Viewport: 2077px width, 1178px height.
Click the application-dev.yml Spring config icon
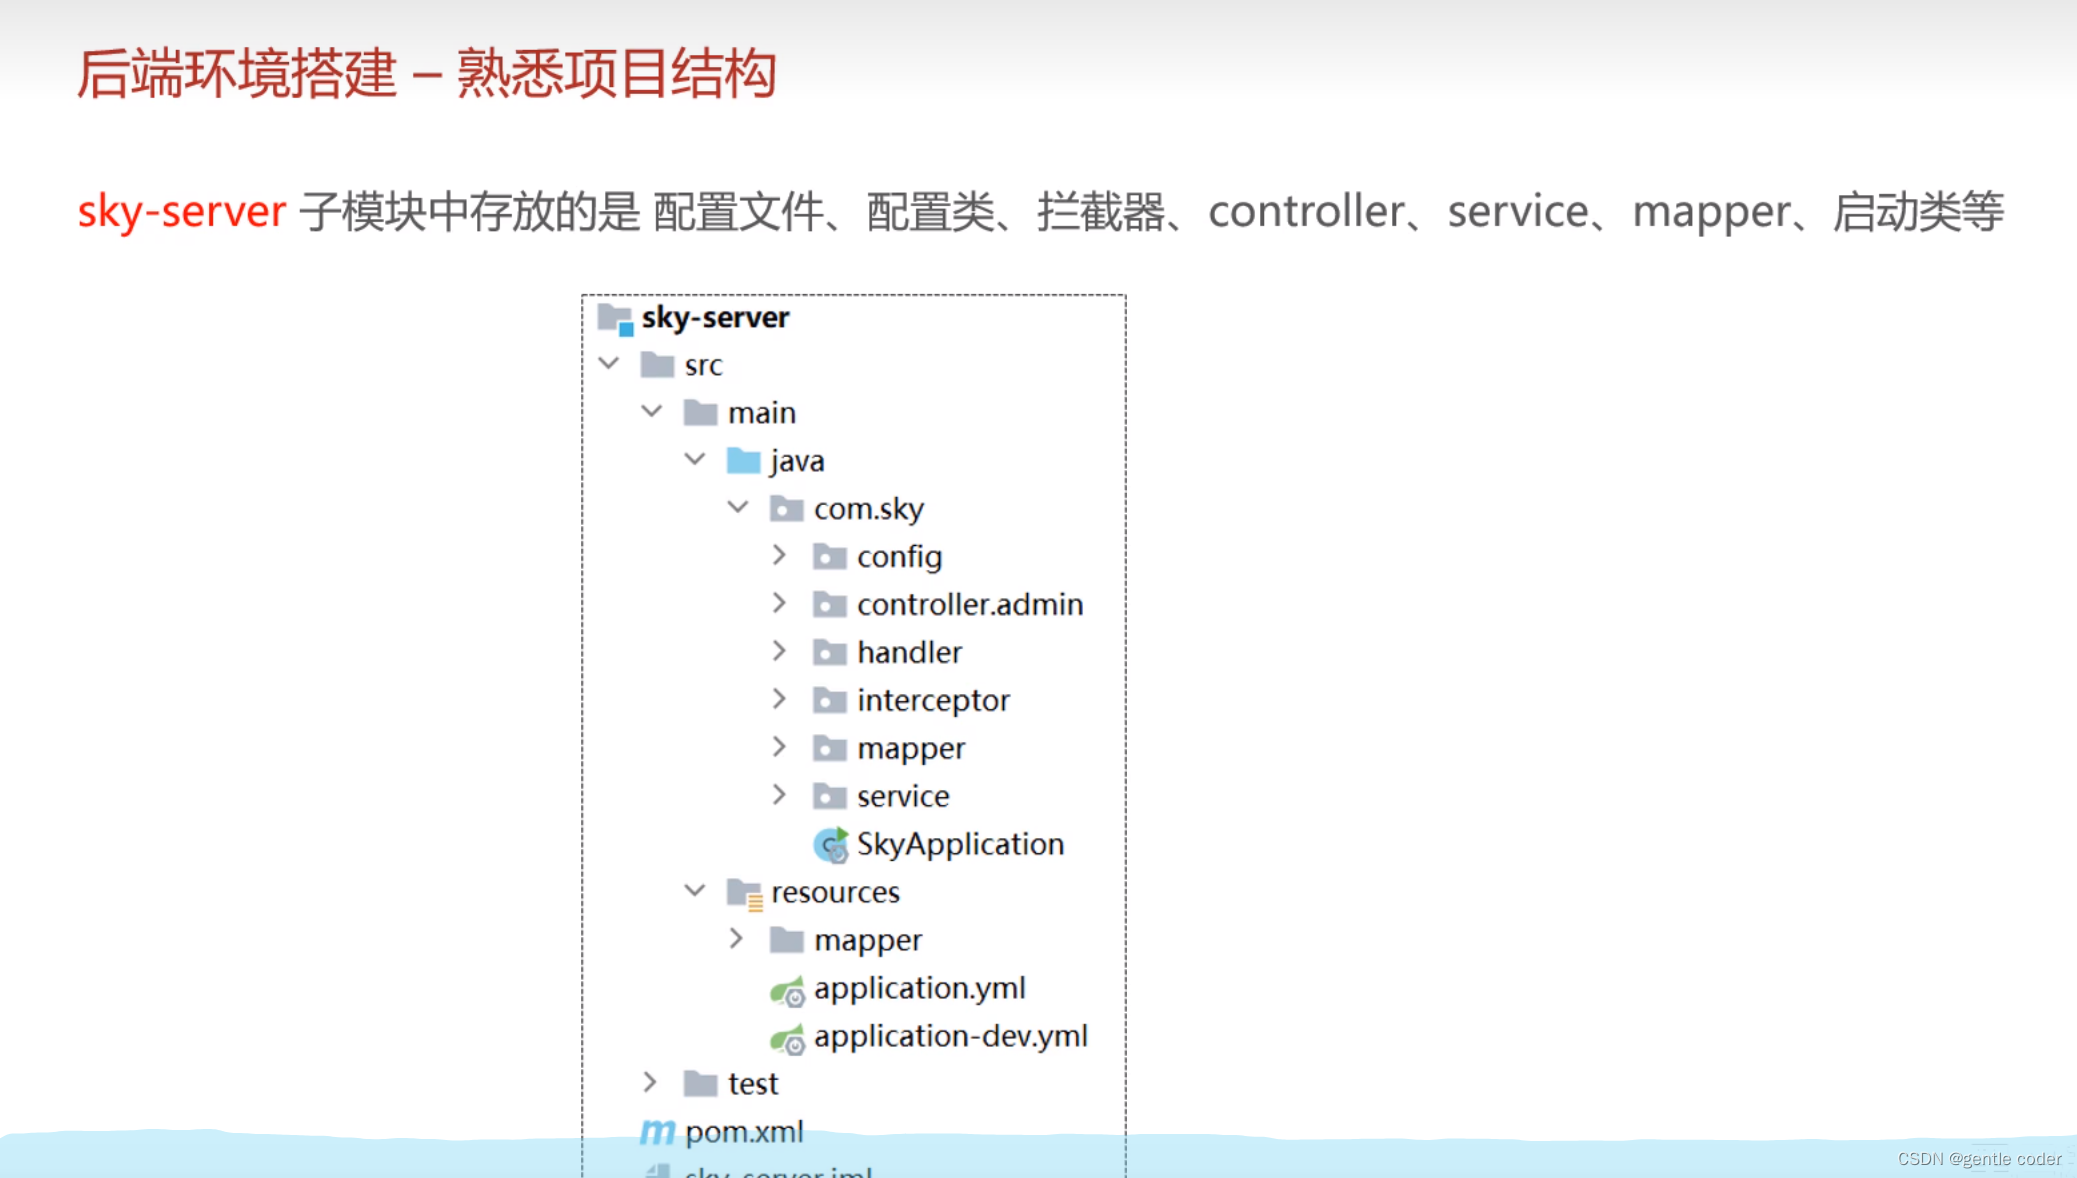tap(787, 1040)
